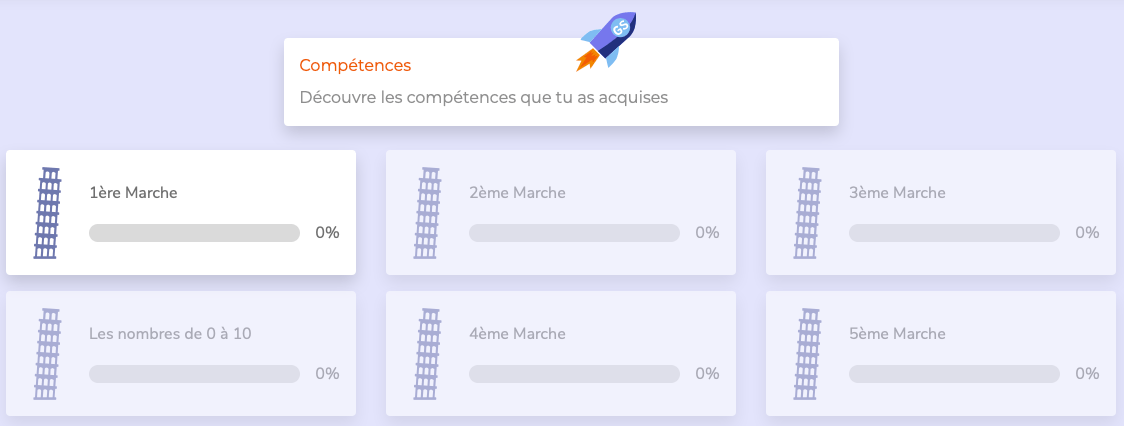Click the rocket icon above the Compétences card
1124x426 pixels.
point(607,41)
